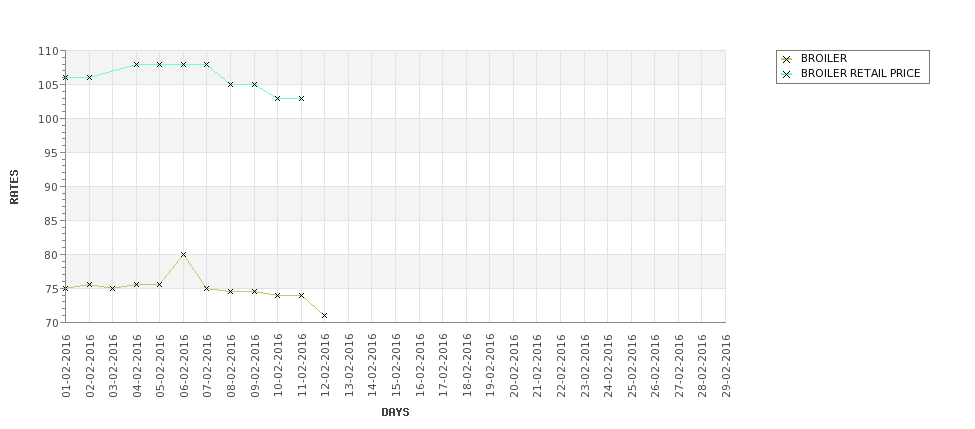Screen dimensions: 975x429
Task: Click the BROILER data point on 11-02-2016
Action: point(302,295)
